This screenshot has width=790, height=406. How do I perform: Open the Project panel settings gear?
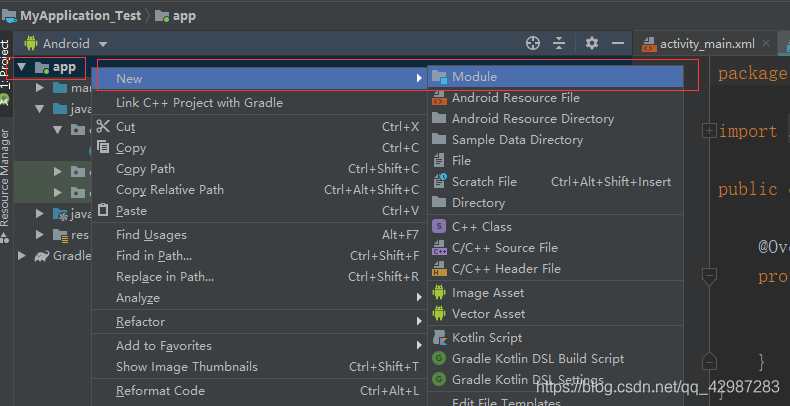[x=591, y=43]
